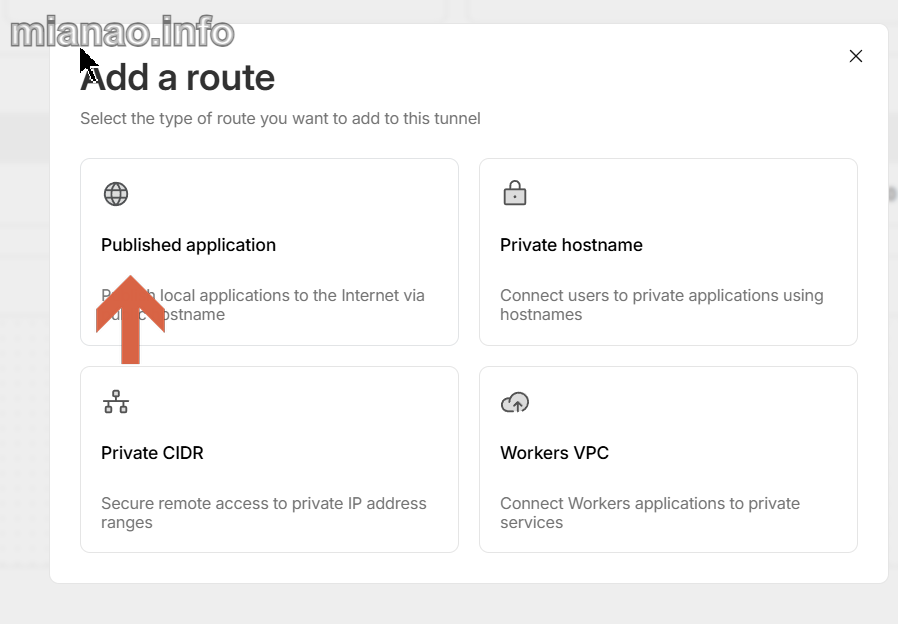Select the Workers VPC title
The height and width of the screenshot is (624, 898).
[554, 453]
